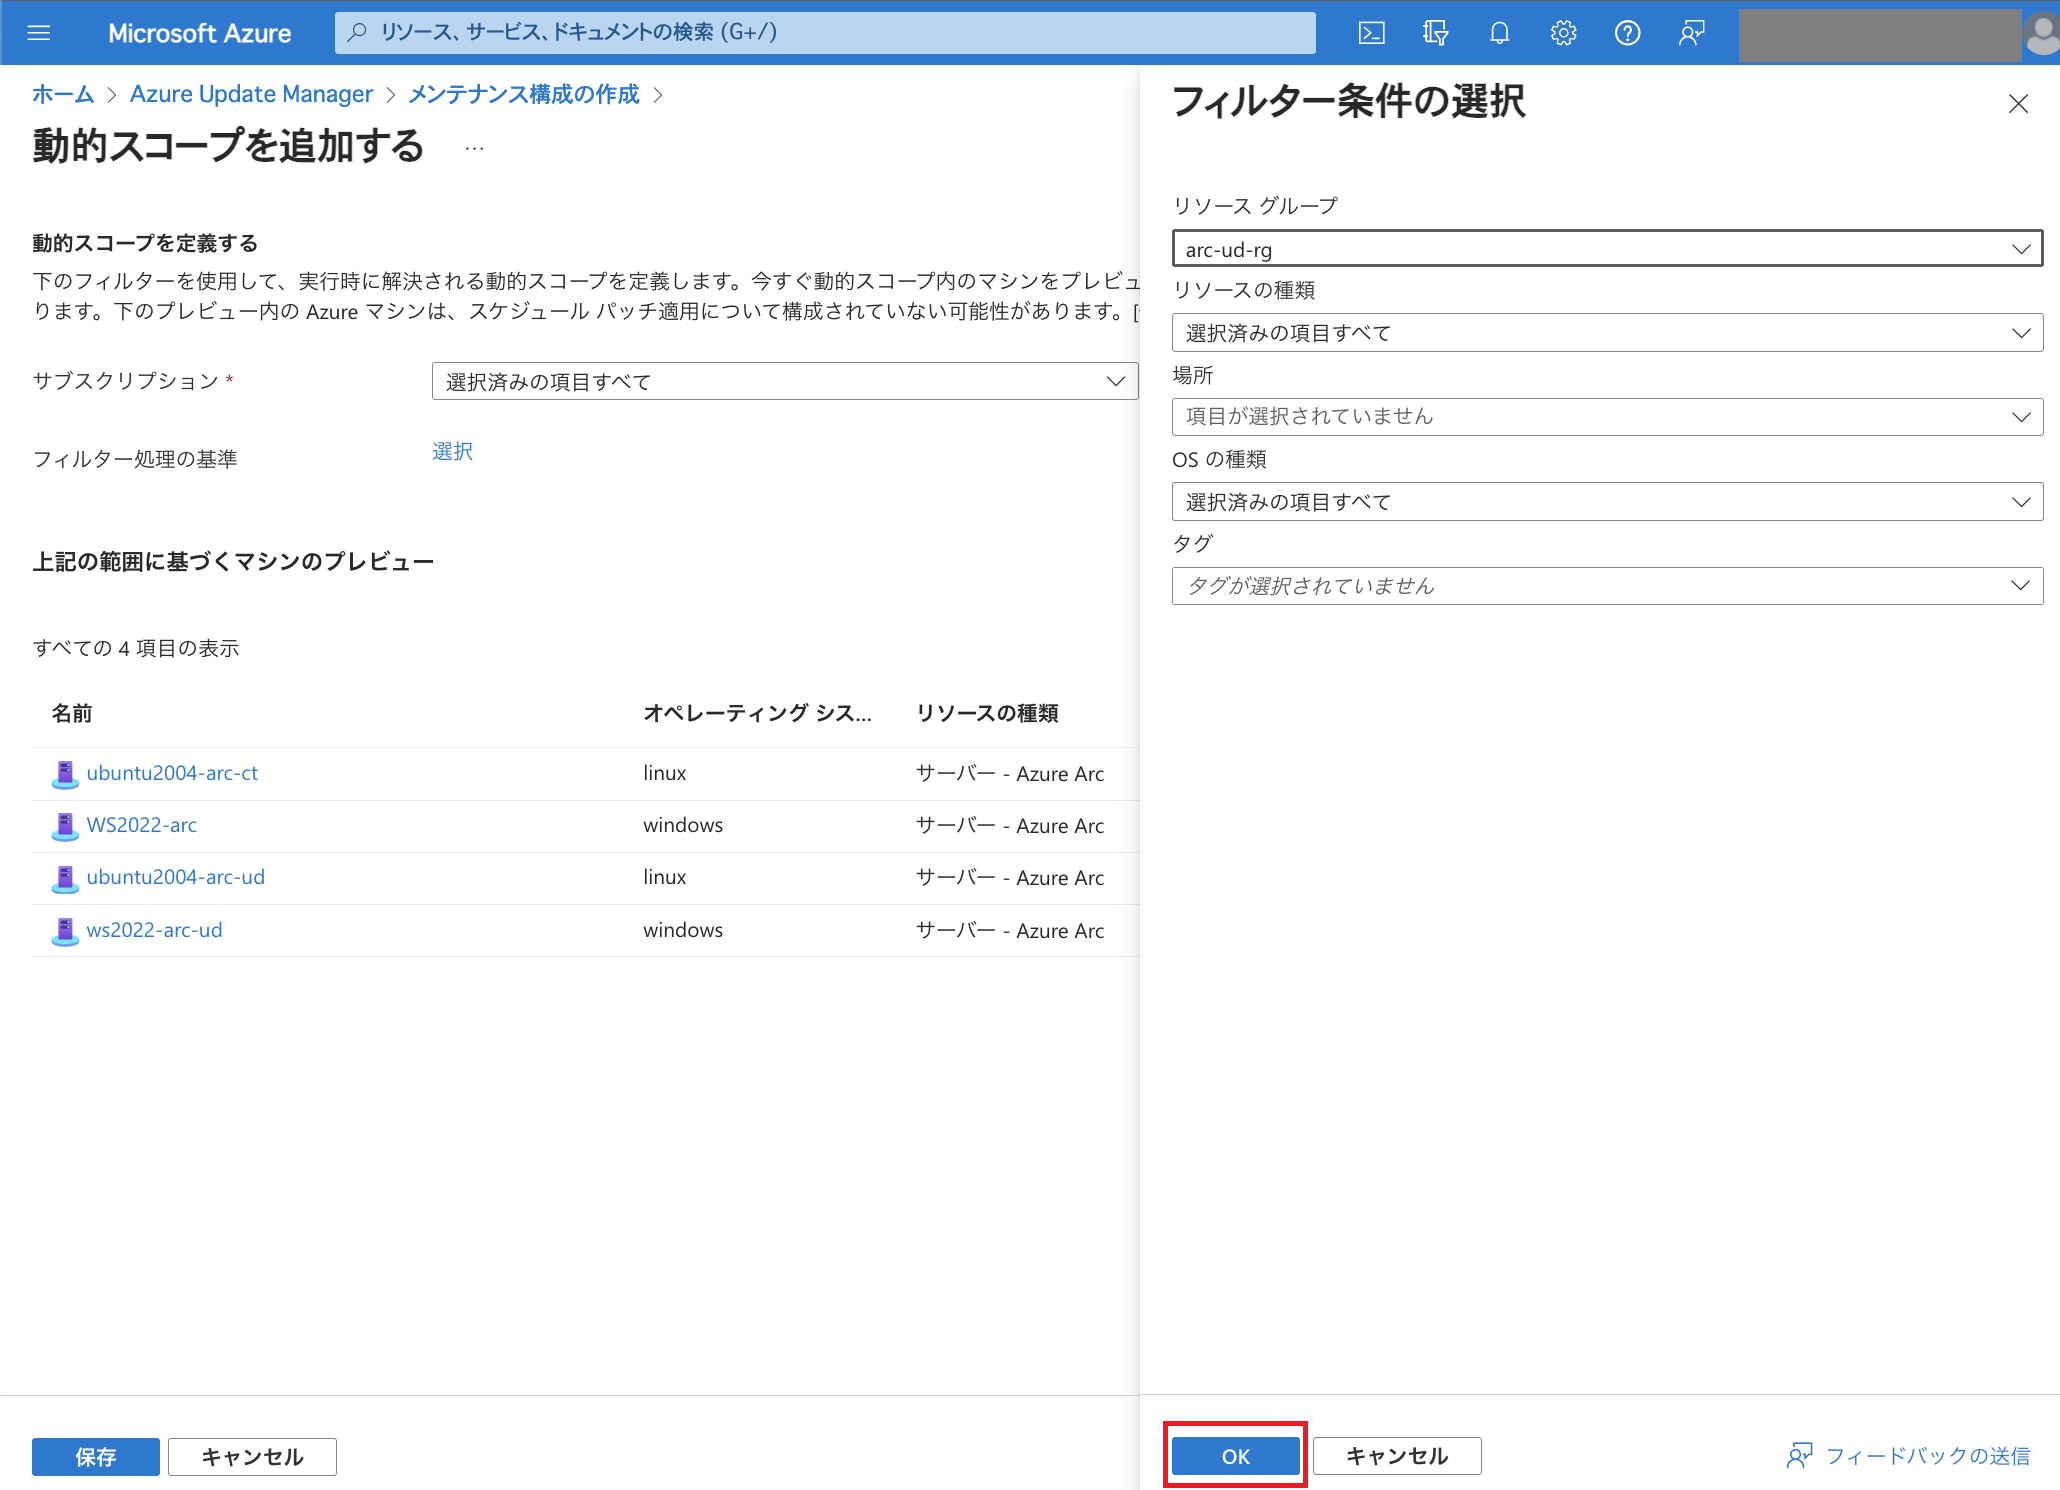The height and width of the screenshot is (1490, 2060).
Task: Go to メンテナンス構成の作成 breadcrumb
Action: [x=524, y=94]
